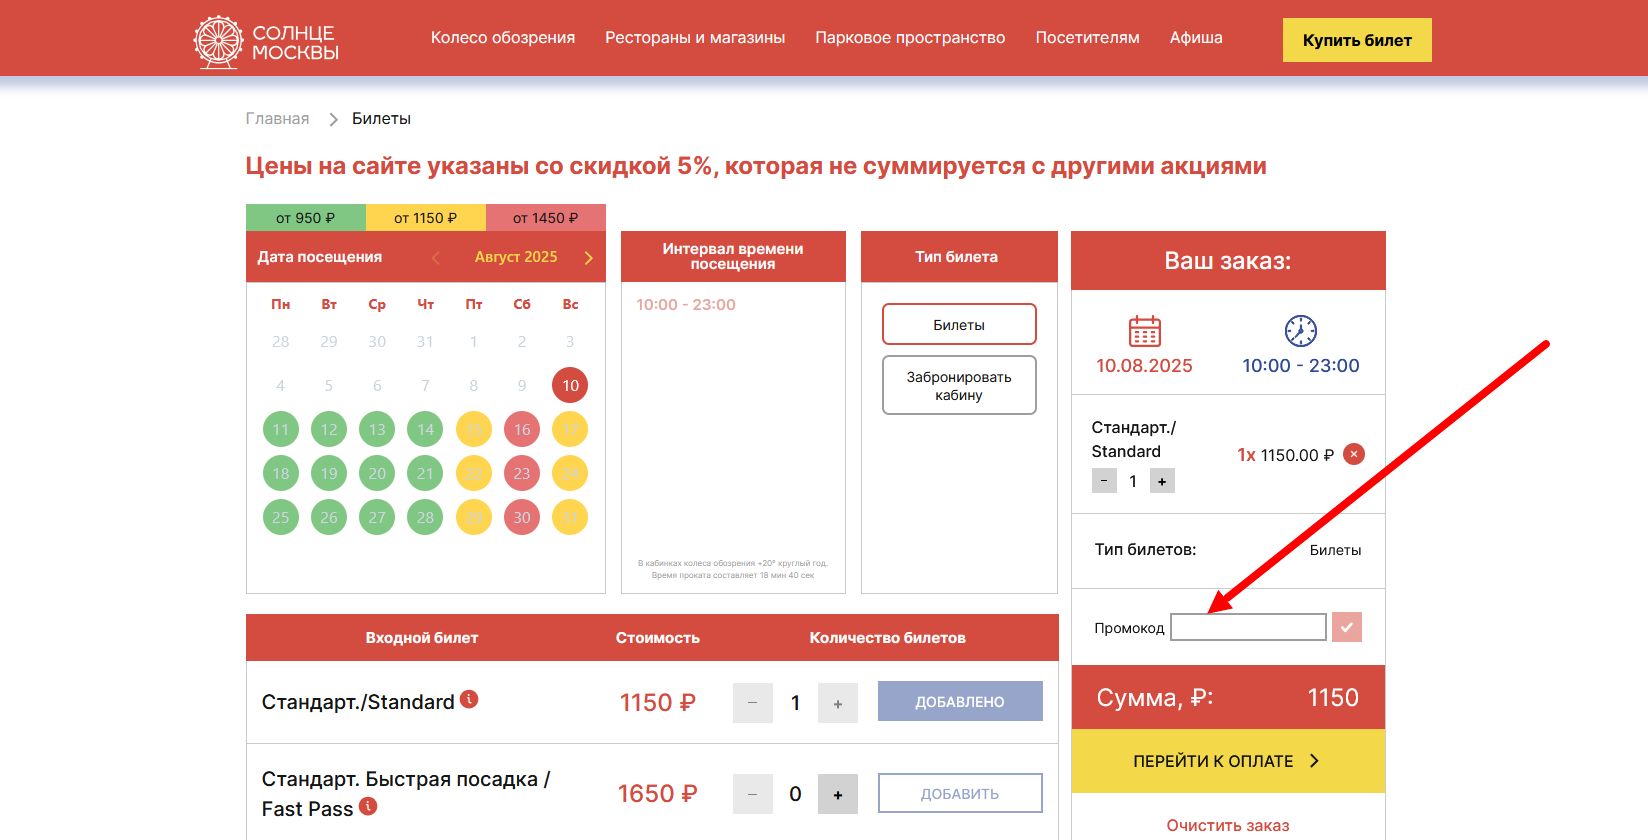Focus the Промокод input field
The height and width of the screenshot is (840, 1648).
coord(1248,627)
